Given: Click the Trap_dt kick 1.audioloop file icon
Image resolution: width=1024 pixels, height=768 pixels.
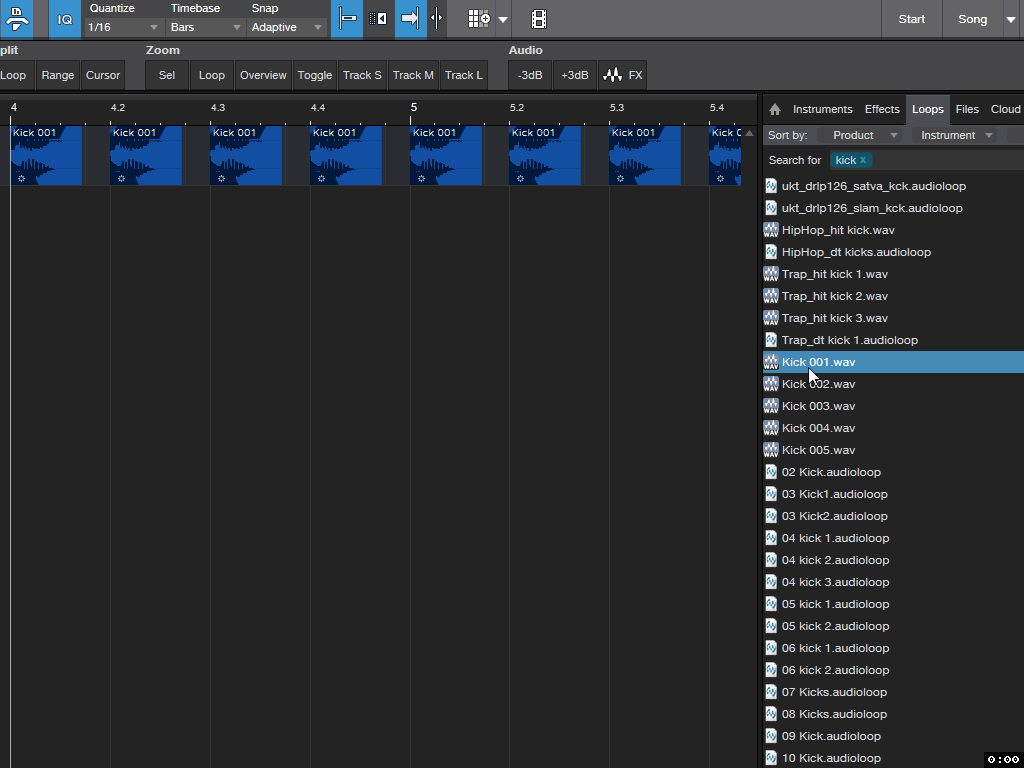Looking at the screenshot, I should pyautogui.click(x=771, y=340).
